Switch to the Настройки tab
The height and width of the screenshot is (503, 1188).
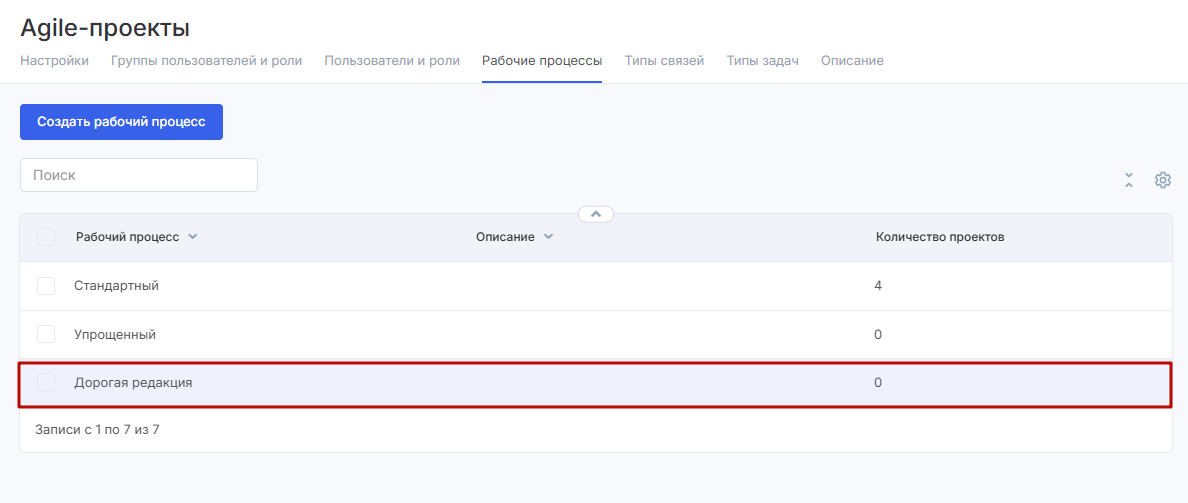[54, 61]
